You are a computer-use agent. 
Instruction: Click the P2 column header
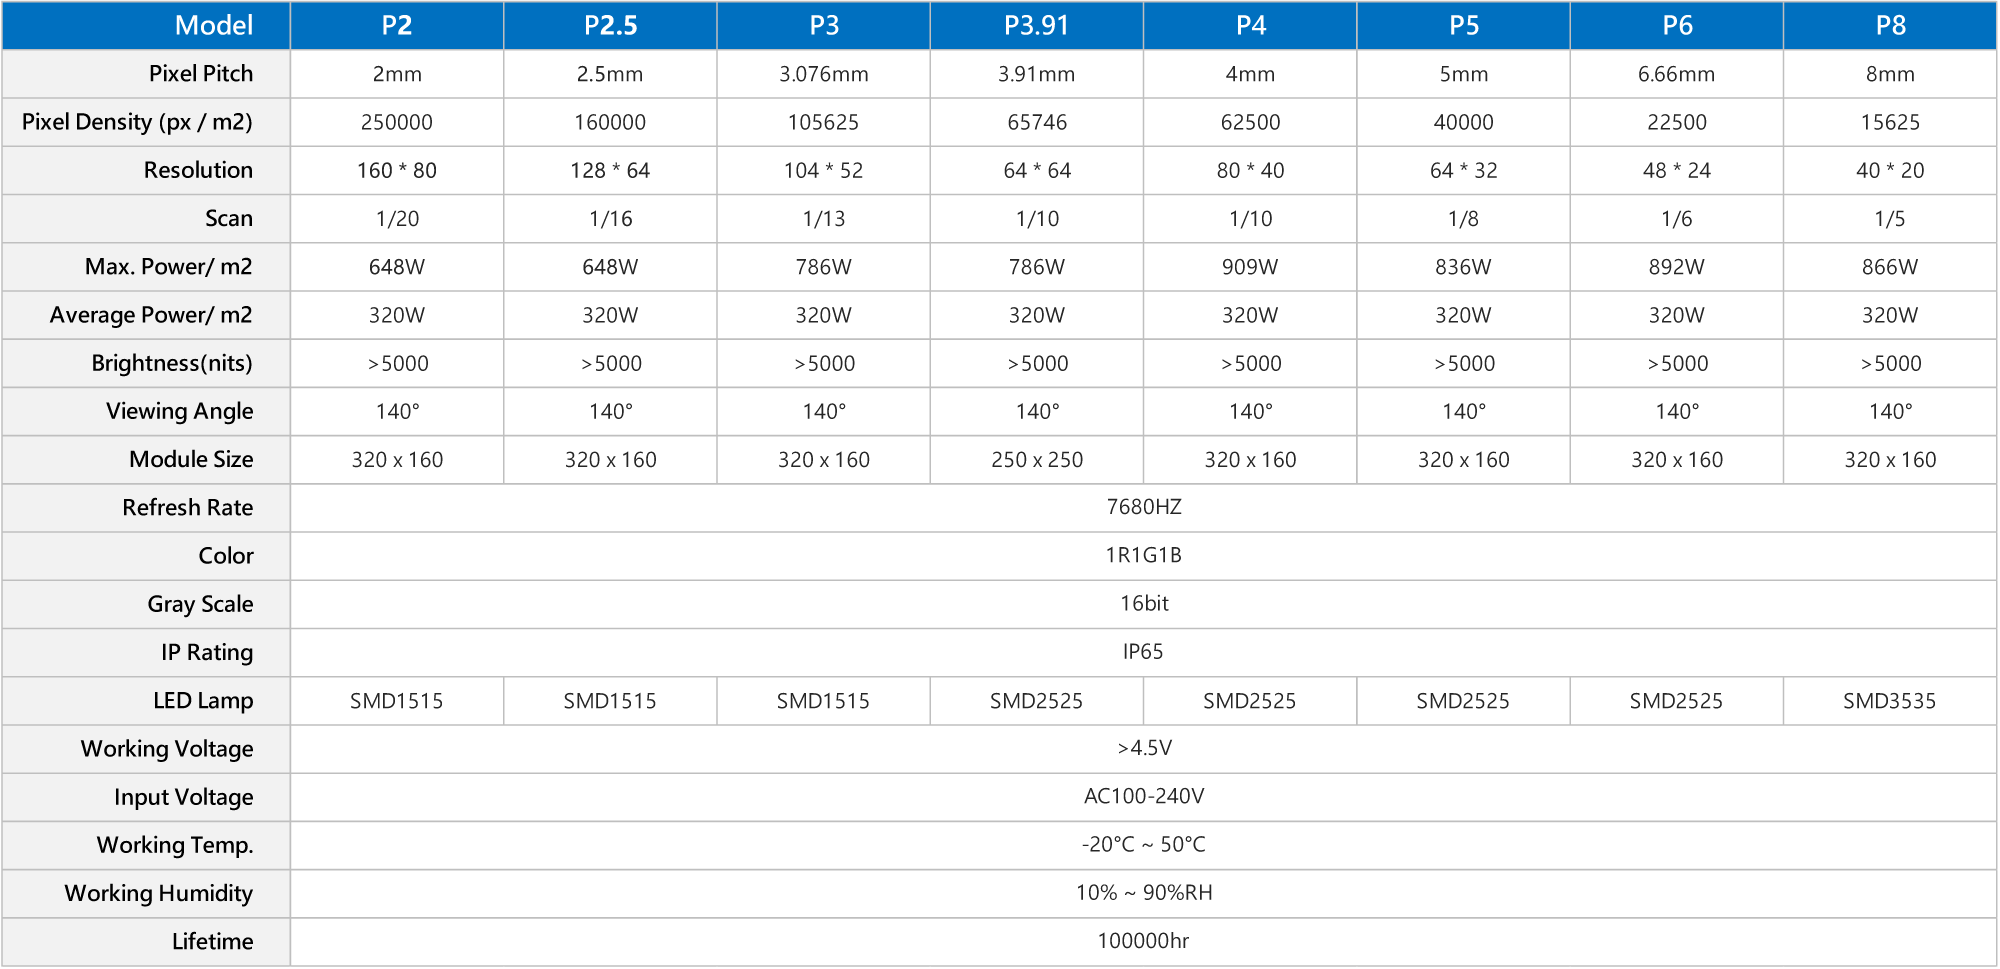click(397, 26)
